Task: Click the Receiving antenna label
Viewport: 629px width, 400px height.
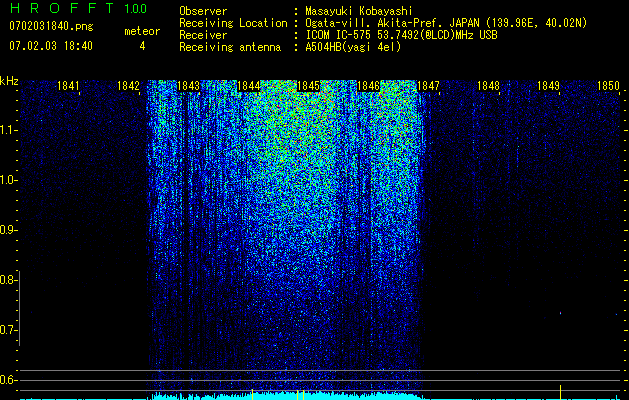Action: point(230,47)
